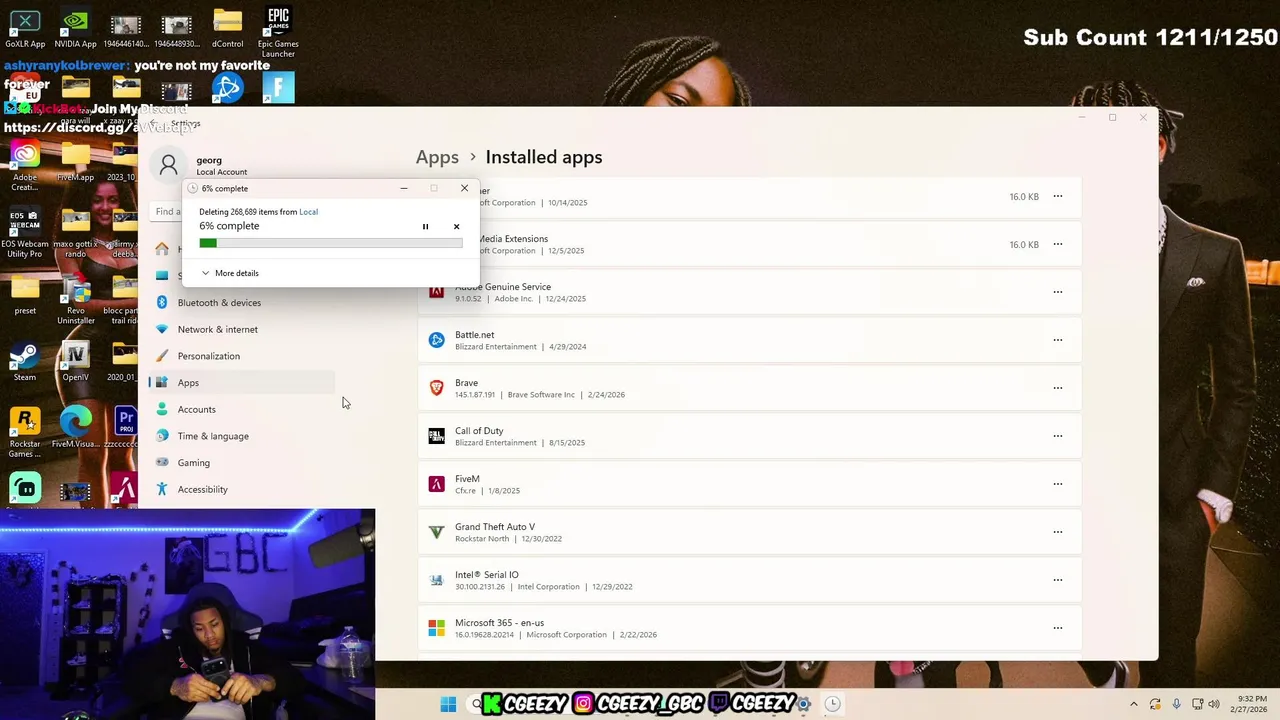Click the Adobe Genuine Service list icon

pos(436,292)
